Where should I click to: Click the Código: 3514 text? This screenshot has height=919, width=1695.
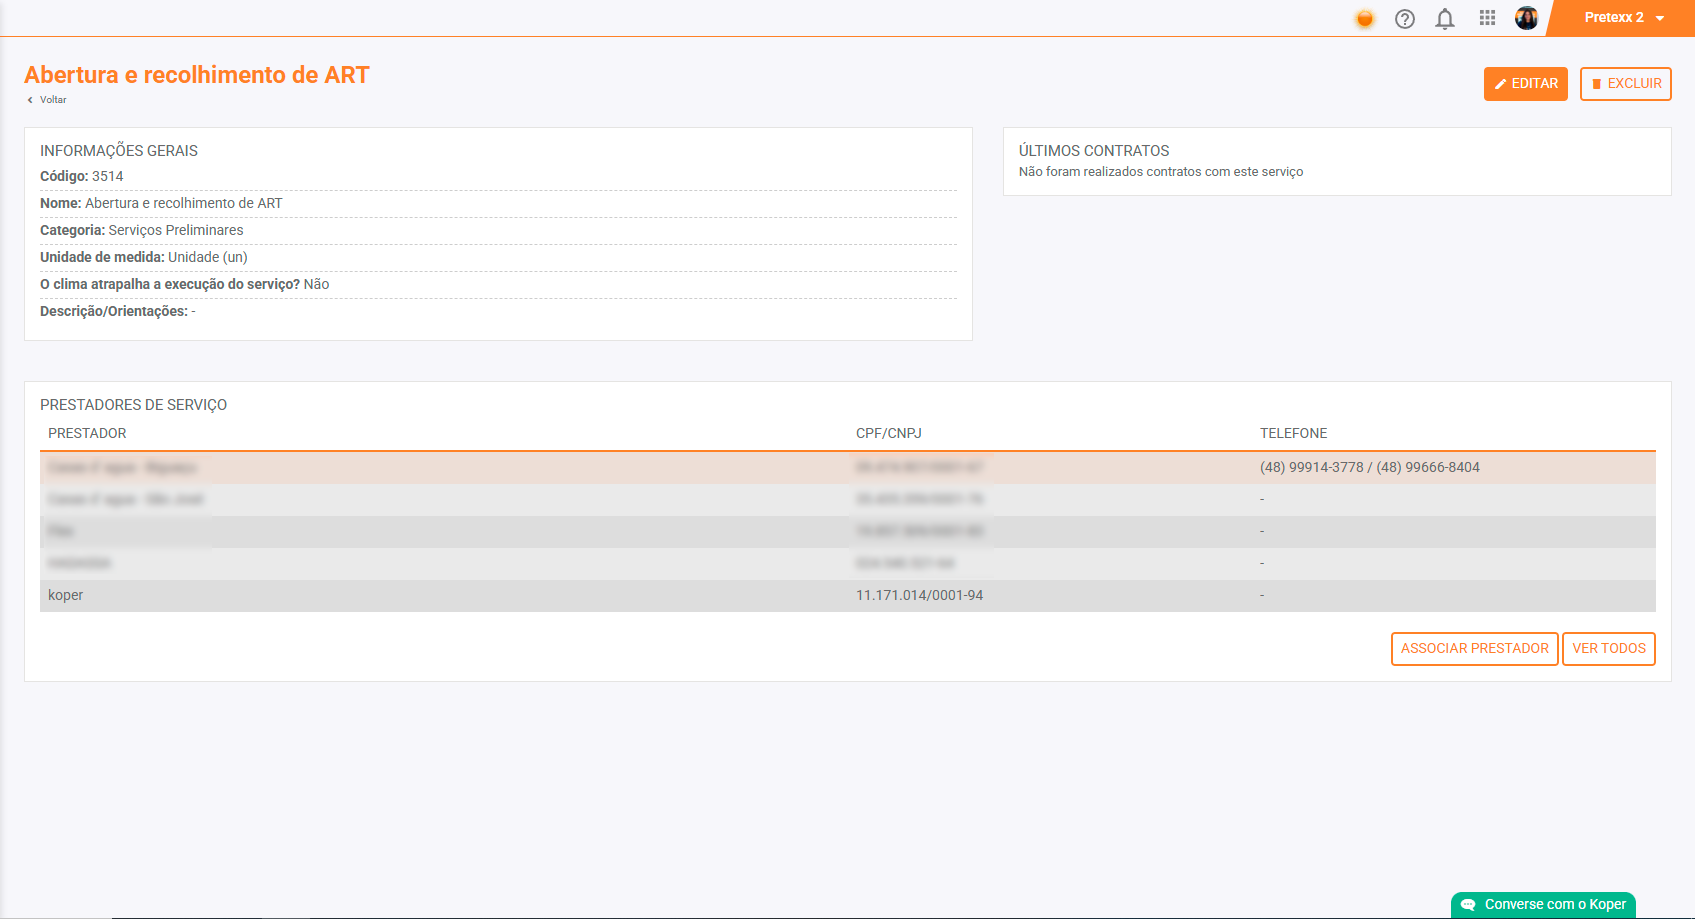click(82, 177)
